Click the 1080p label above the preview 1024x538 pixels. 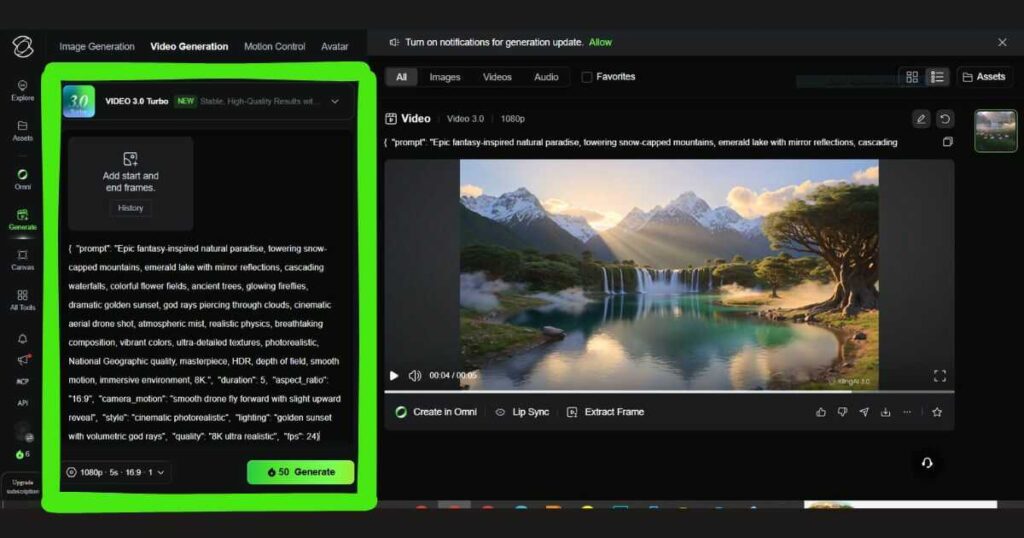coord(513,119)
